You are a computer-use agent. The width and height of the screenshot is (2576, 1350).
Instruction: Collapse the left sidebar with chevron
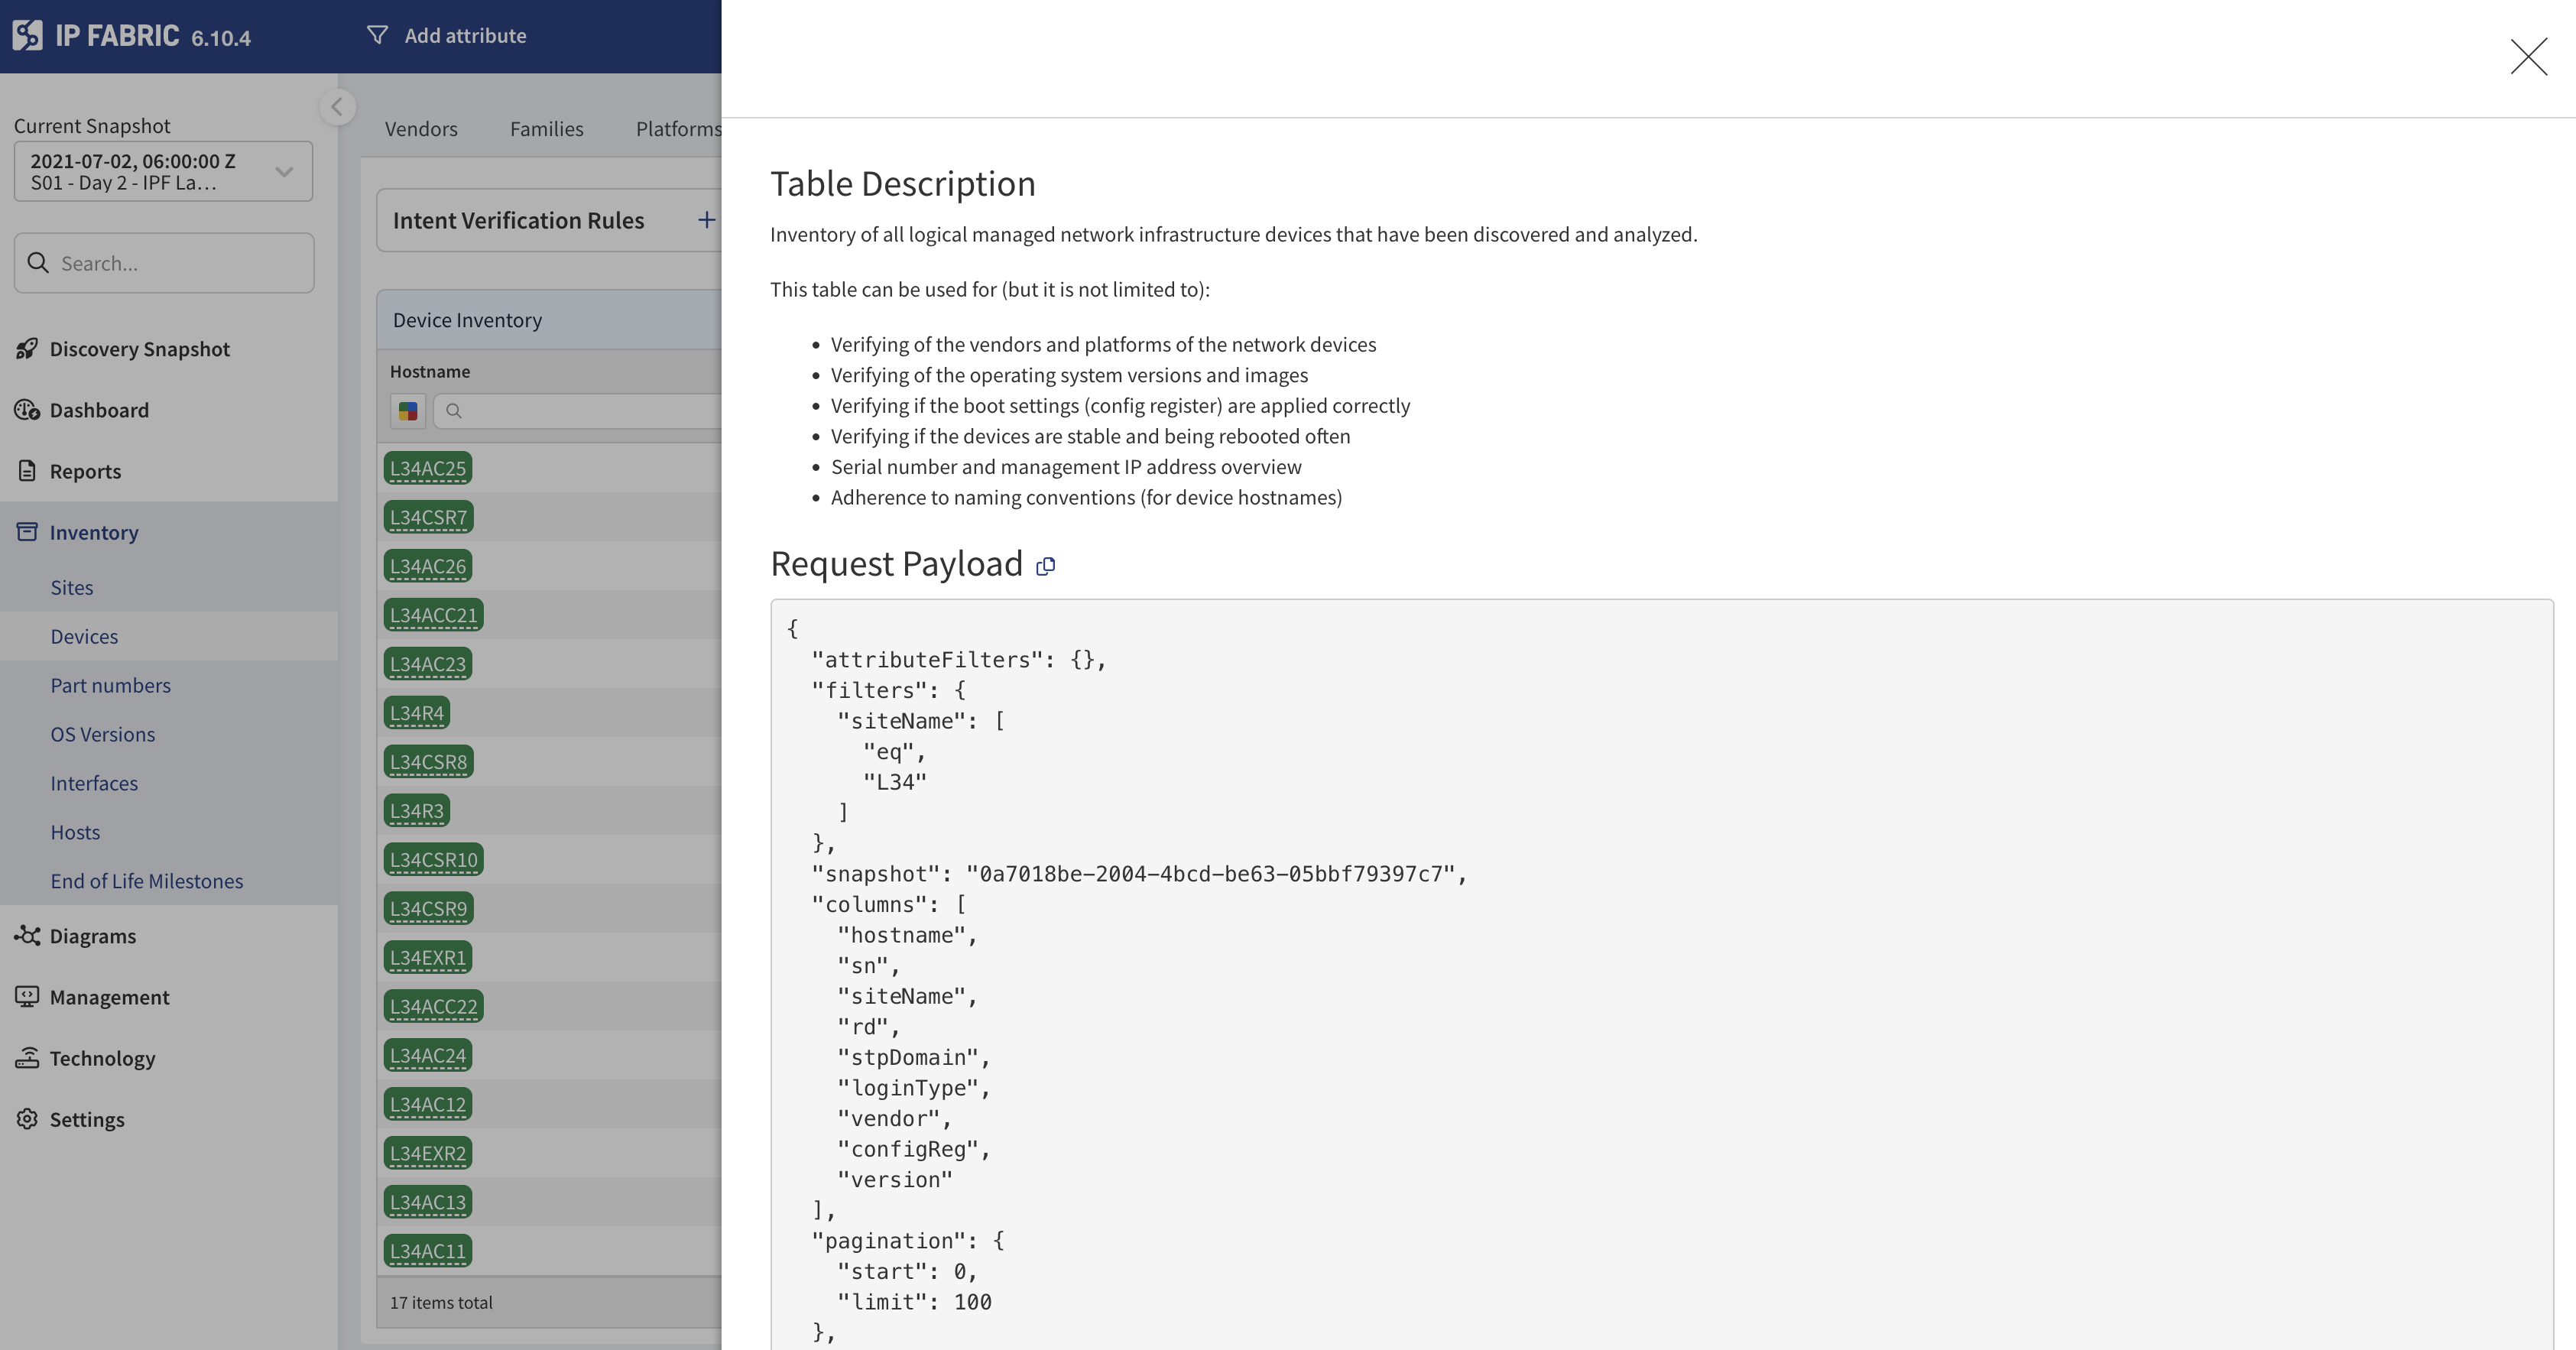[337, 107]
